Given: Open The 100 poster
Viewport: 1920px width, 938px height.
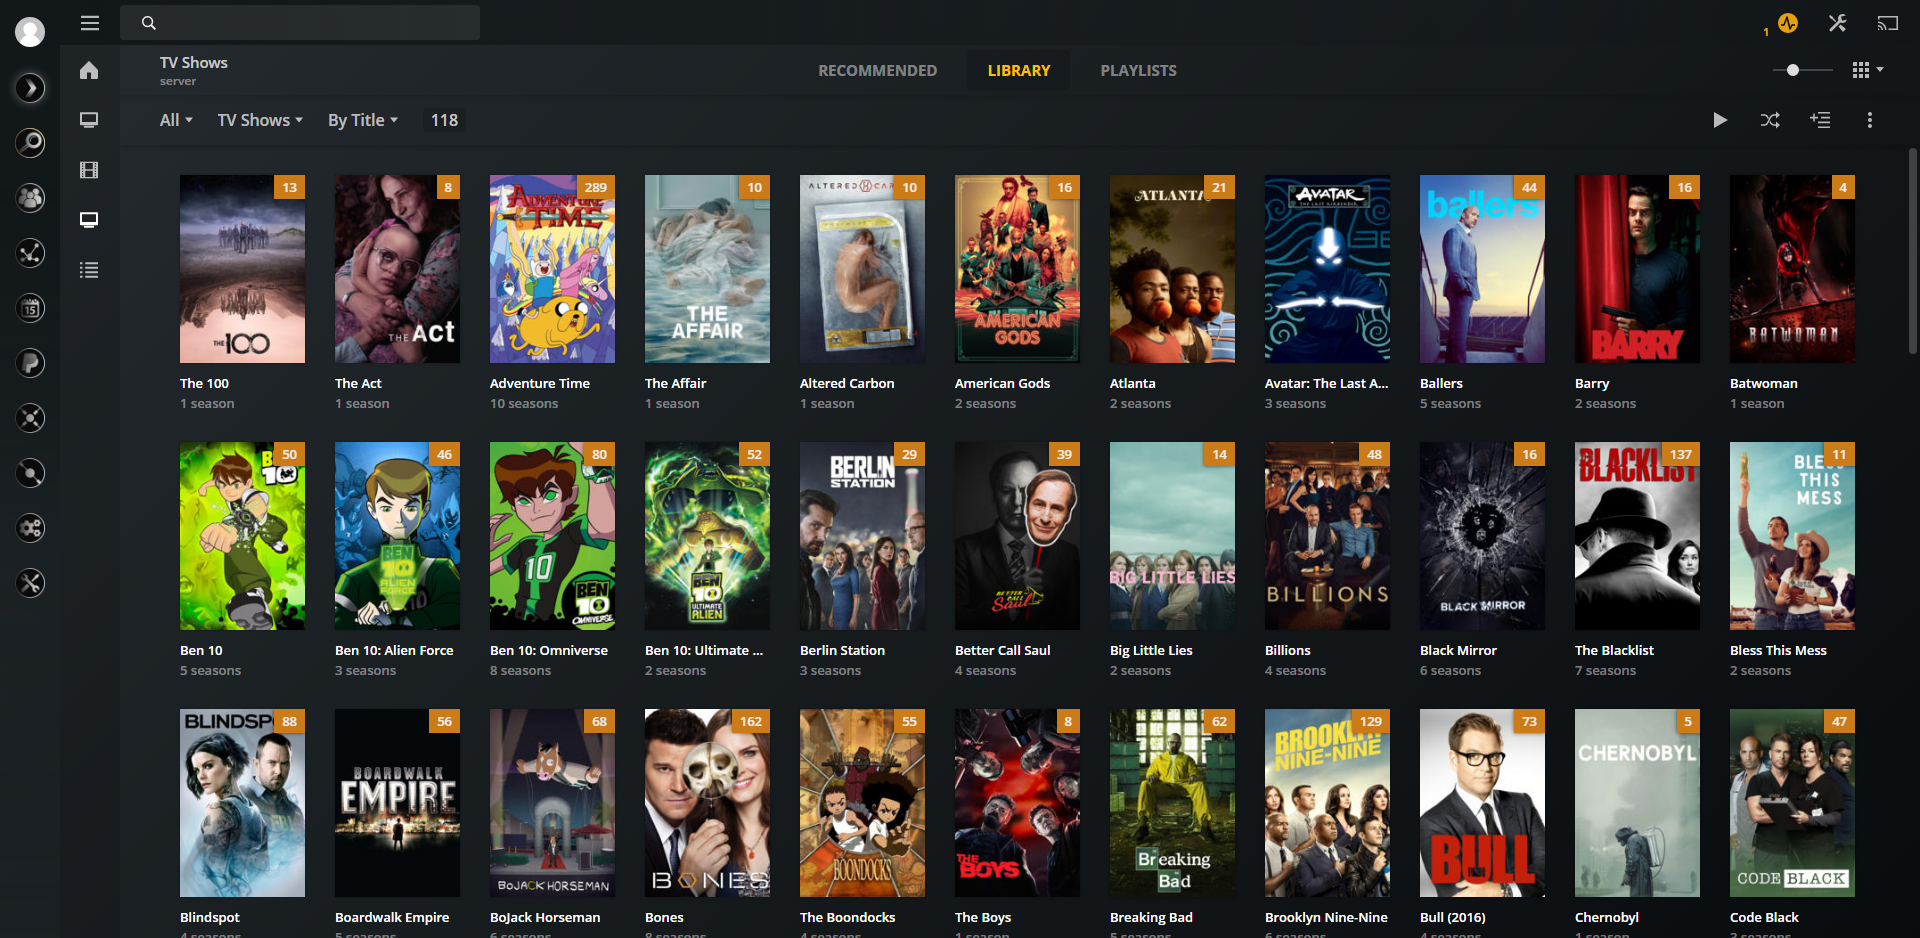Looking at the screenshot, I should pos(242,269).
